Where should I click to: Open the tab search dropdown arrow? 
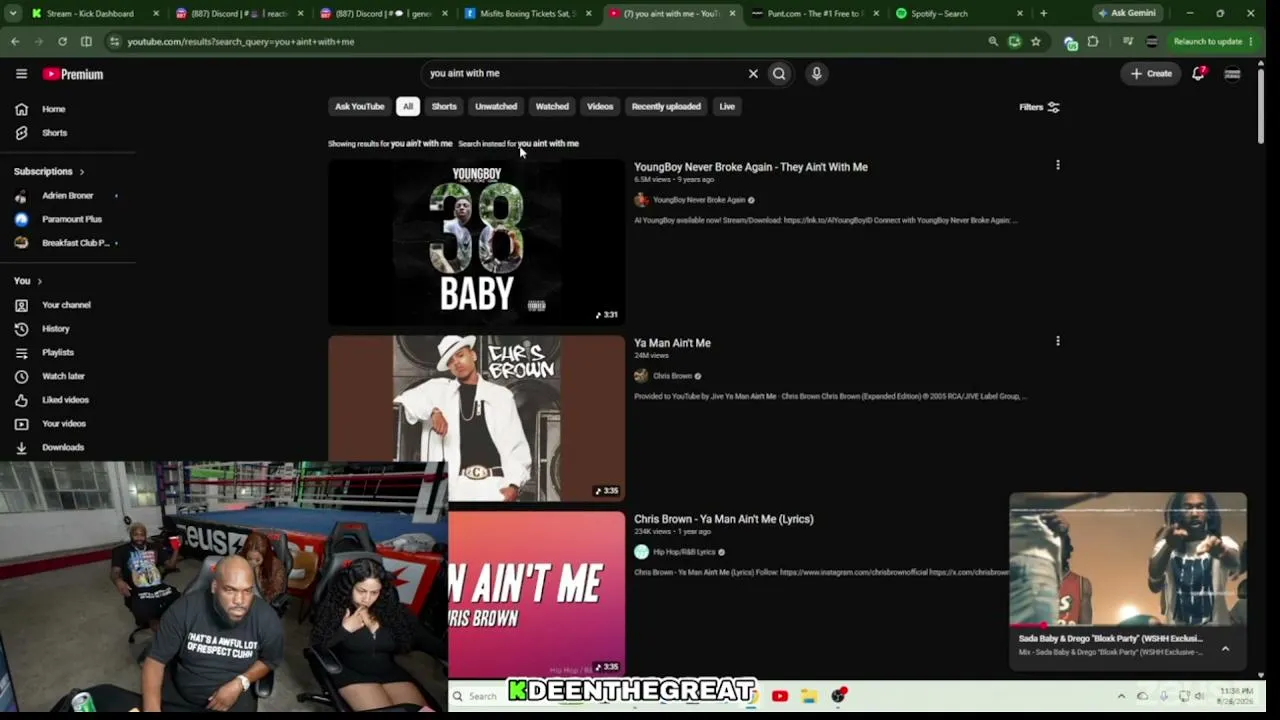[x=14, y=14]
